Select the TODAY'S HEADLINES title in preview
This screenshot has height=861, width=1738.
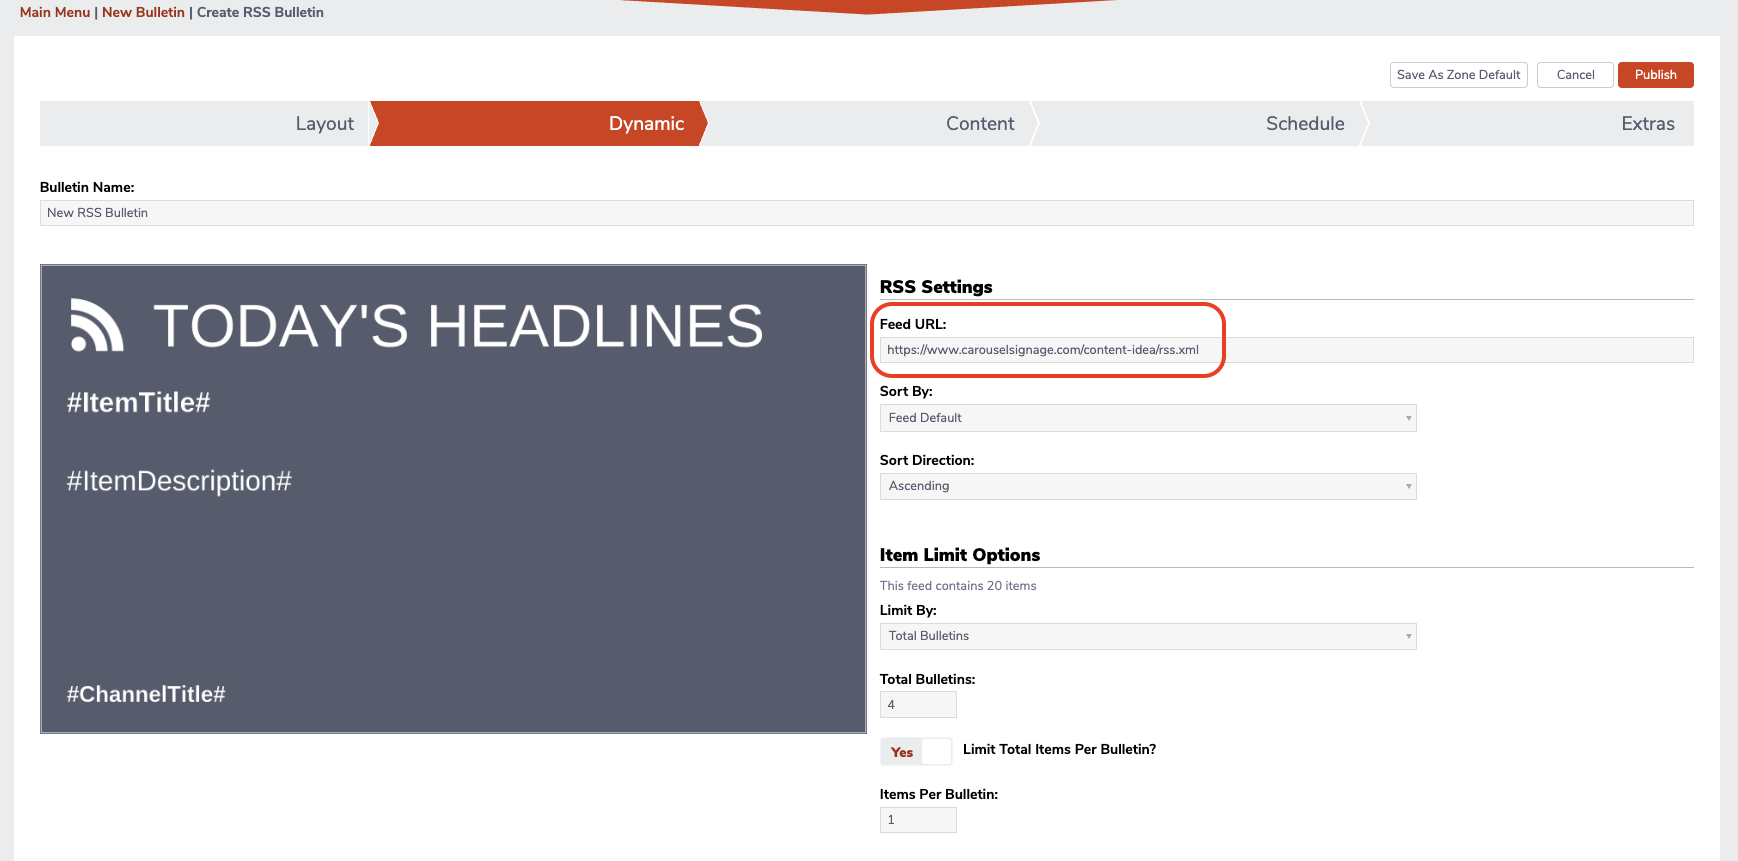click(458, 326)
